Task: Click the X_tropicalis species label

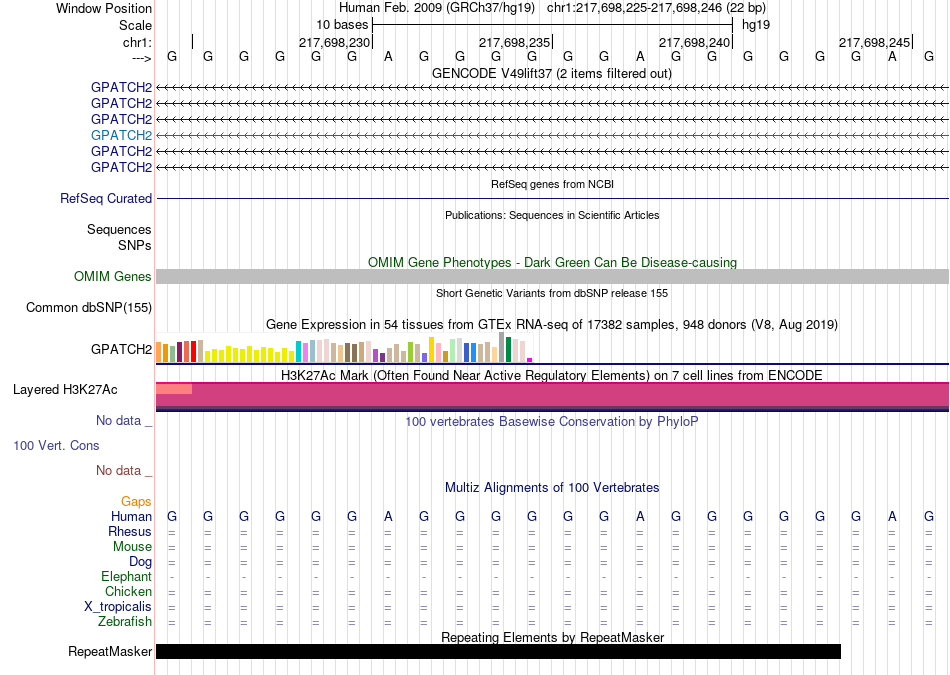Action: point(118,607)
